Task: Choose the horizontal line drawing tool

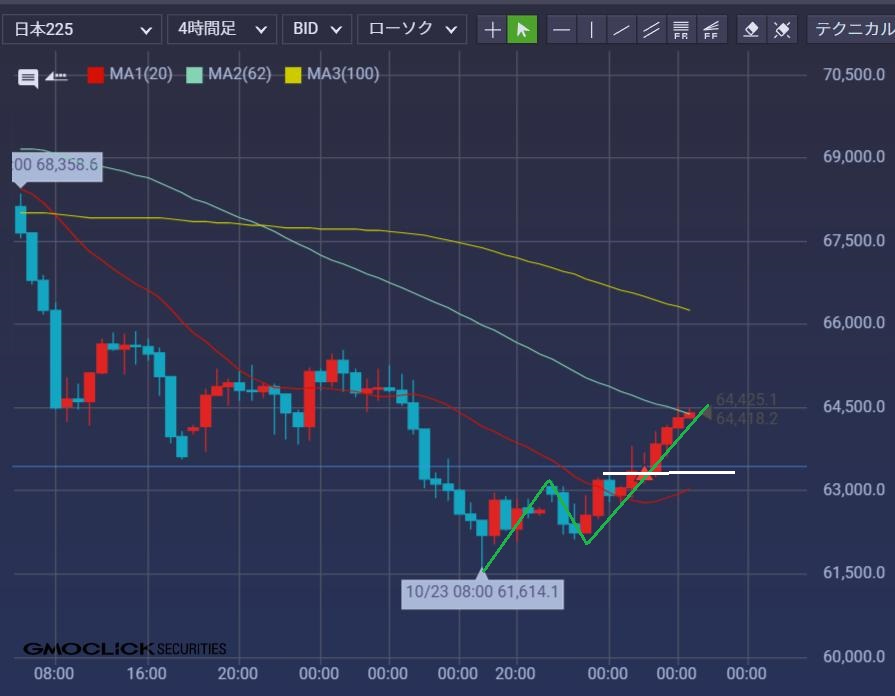Action: click(x=562, y=29)
